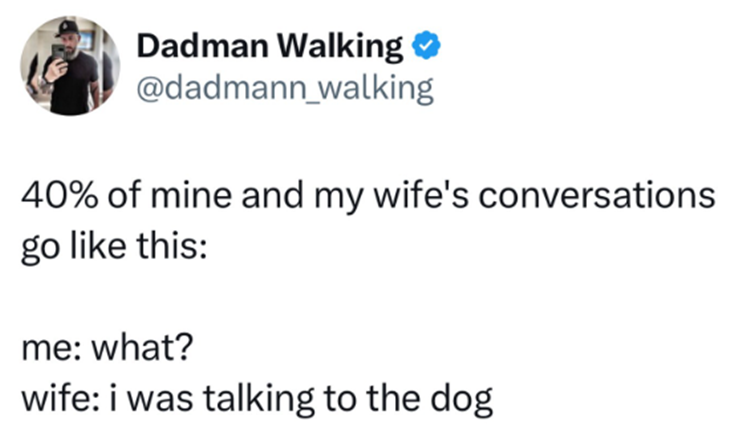Click the @dadmann_walking handle

point(283,90)
